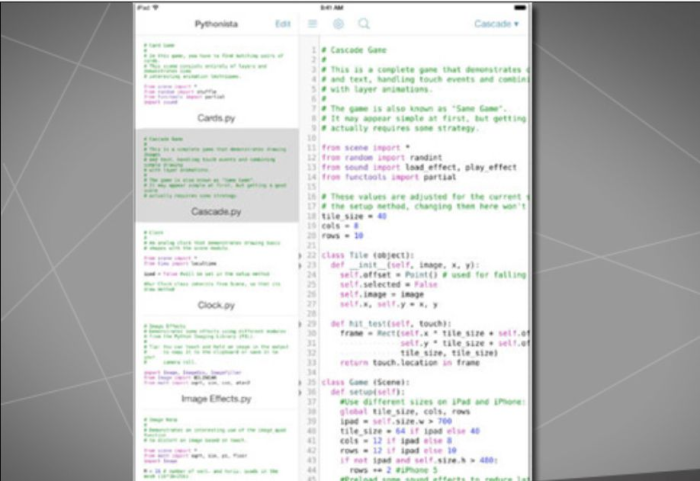Click the 'cols = 8' line

pos(340,226)
